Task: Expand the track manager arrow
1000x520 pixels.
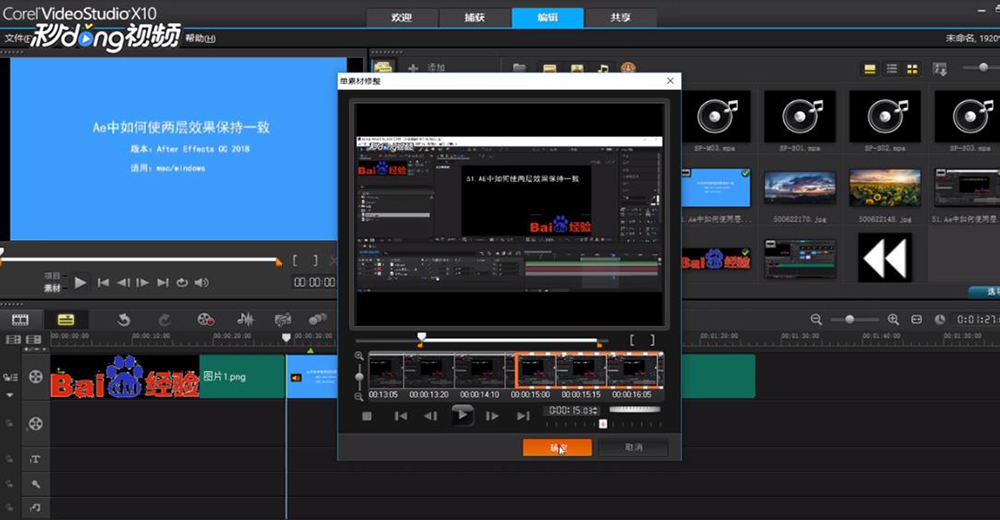Action: (x=10, y=395)
